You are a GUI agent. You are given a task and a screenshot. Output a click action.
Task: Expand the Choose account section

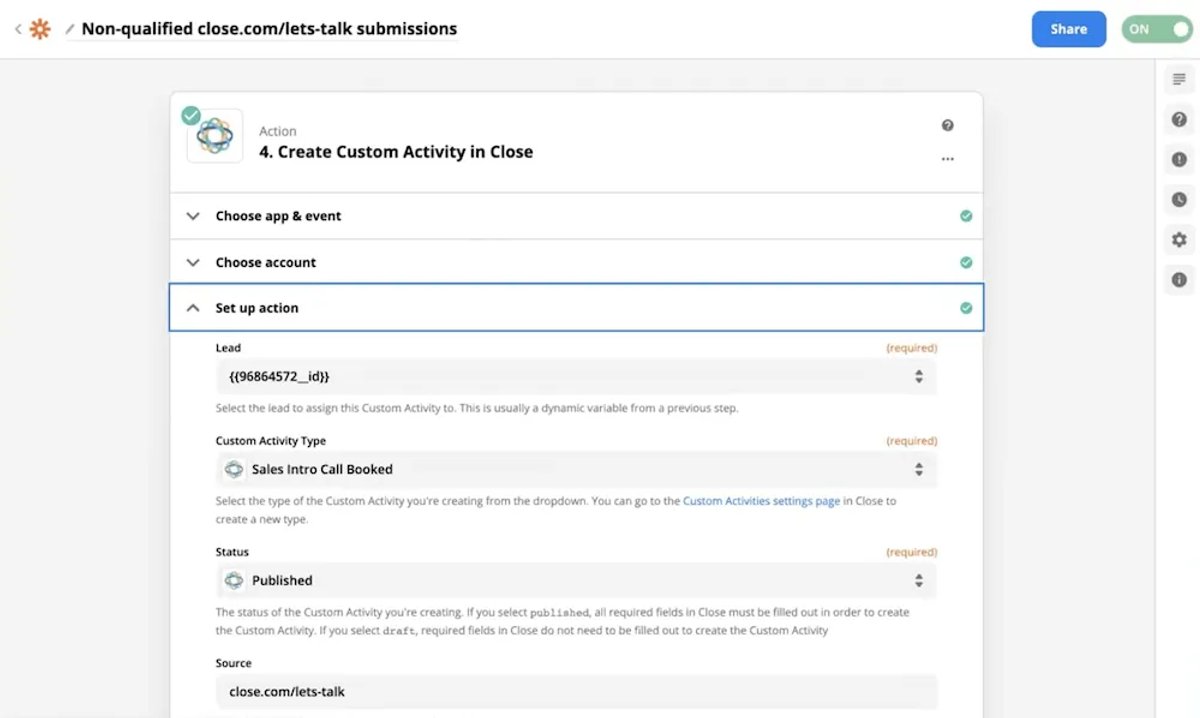click(x=577, y=262)
